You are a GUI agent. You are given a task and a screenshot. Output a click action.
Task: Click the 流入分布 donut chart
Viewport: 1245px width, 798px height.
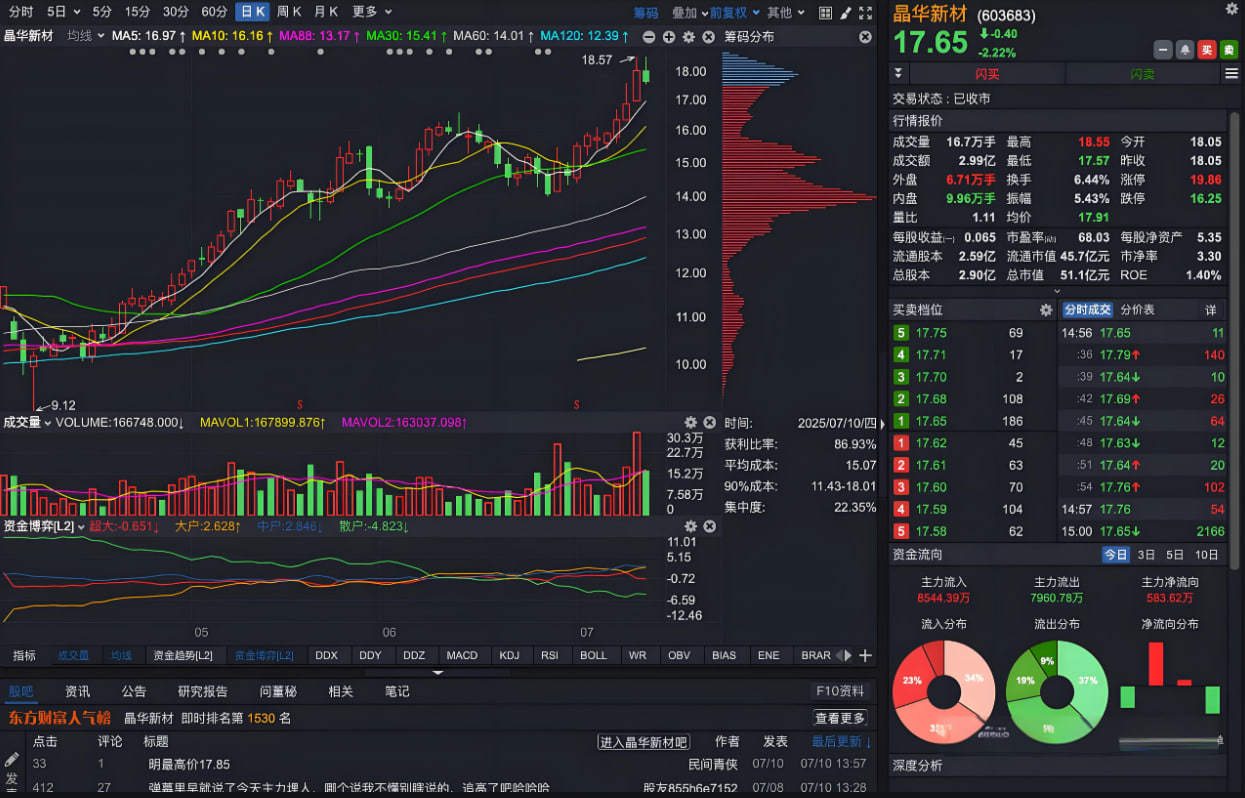943,690
